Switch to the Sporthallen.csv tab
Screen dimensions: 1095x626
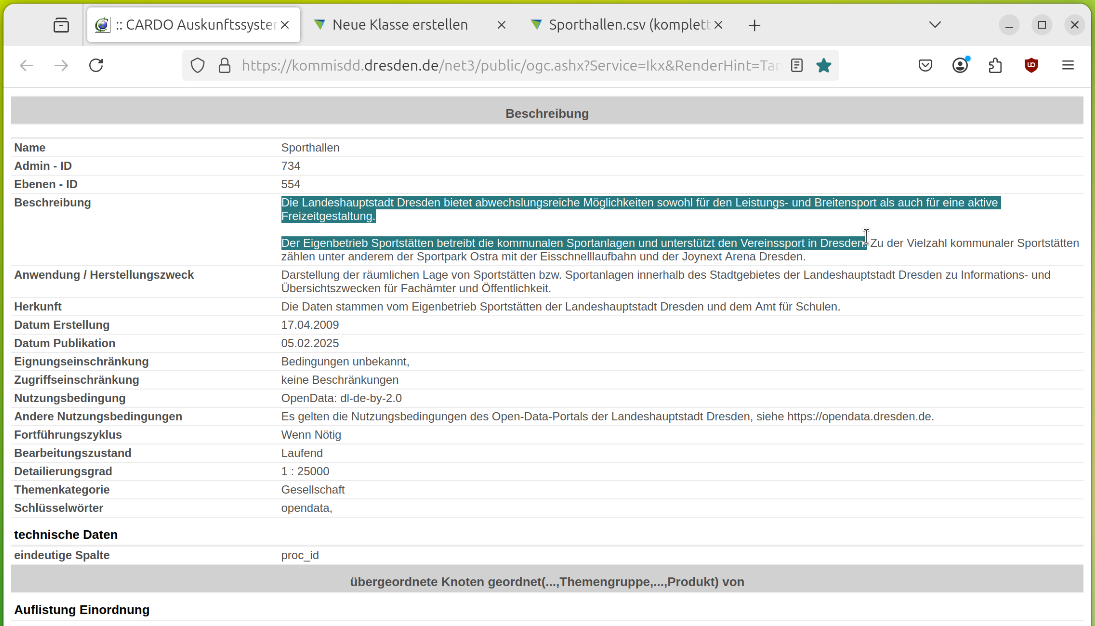pos(626,25)
